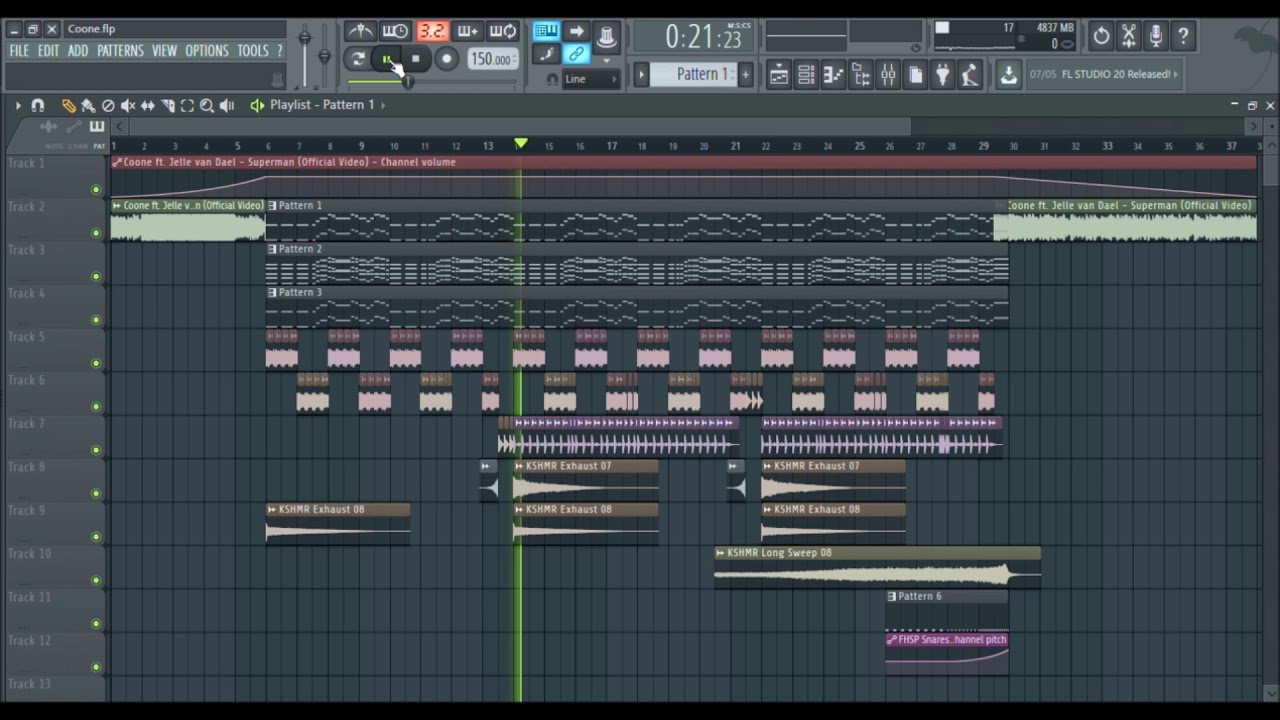This screenshot has height=720, width=1280.
Task: Open the EDIT menu
Action: 48,51
